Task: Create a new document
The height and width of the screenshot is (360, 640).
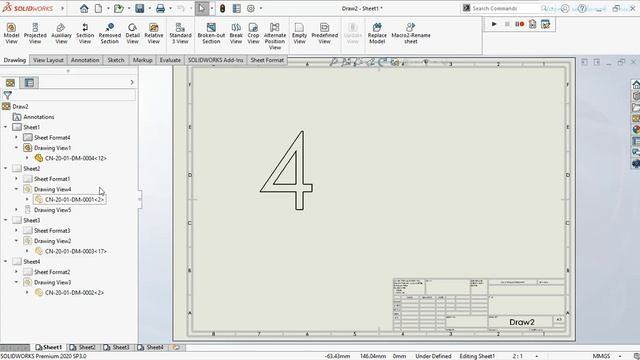Action: pyautogui.click(x=98, y=8)
